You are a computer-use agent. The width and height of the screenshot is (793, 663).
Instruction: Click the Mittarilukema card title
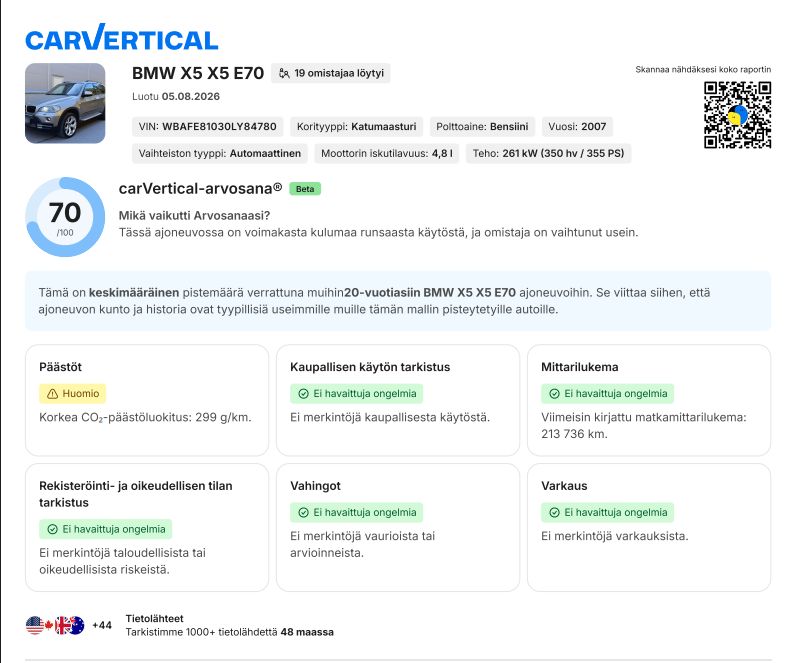pyautogui.click(x=580, y=367)
